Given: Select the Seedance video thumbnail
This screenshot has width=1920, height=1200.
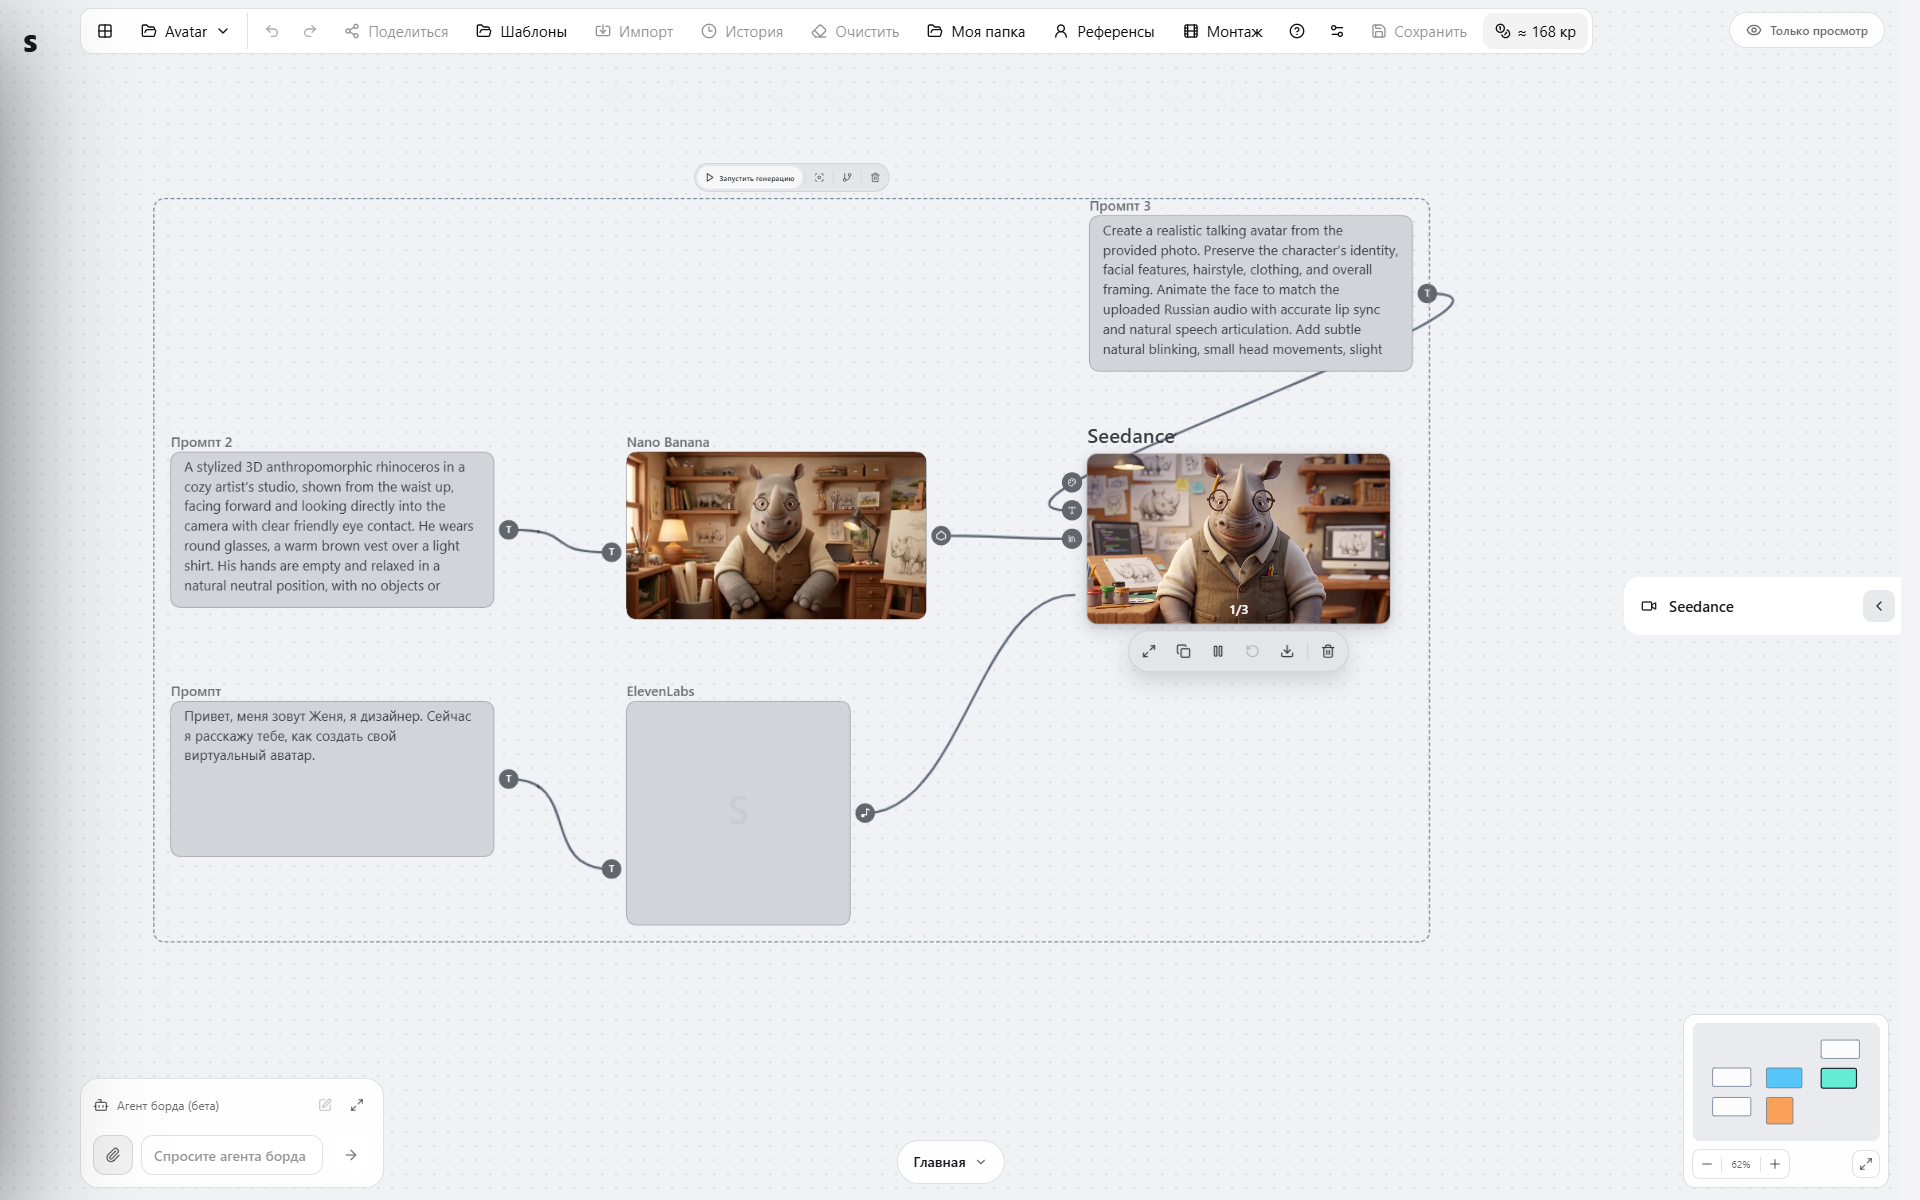Looking at the screenshot, I should (x=1238, y=538).
